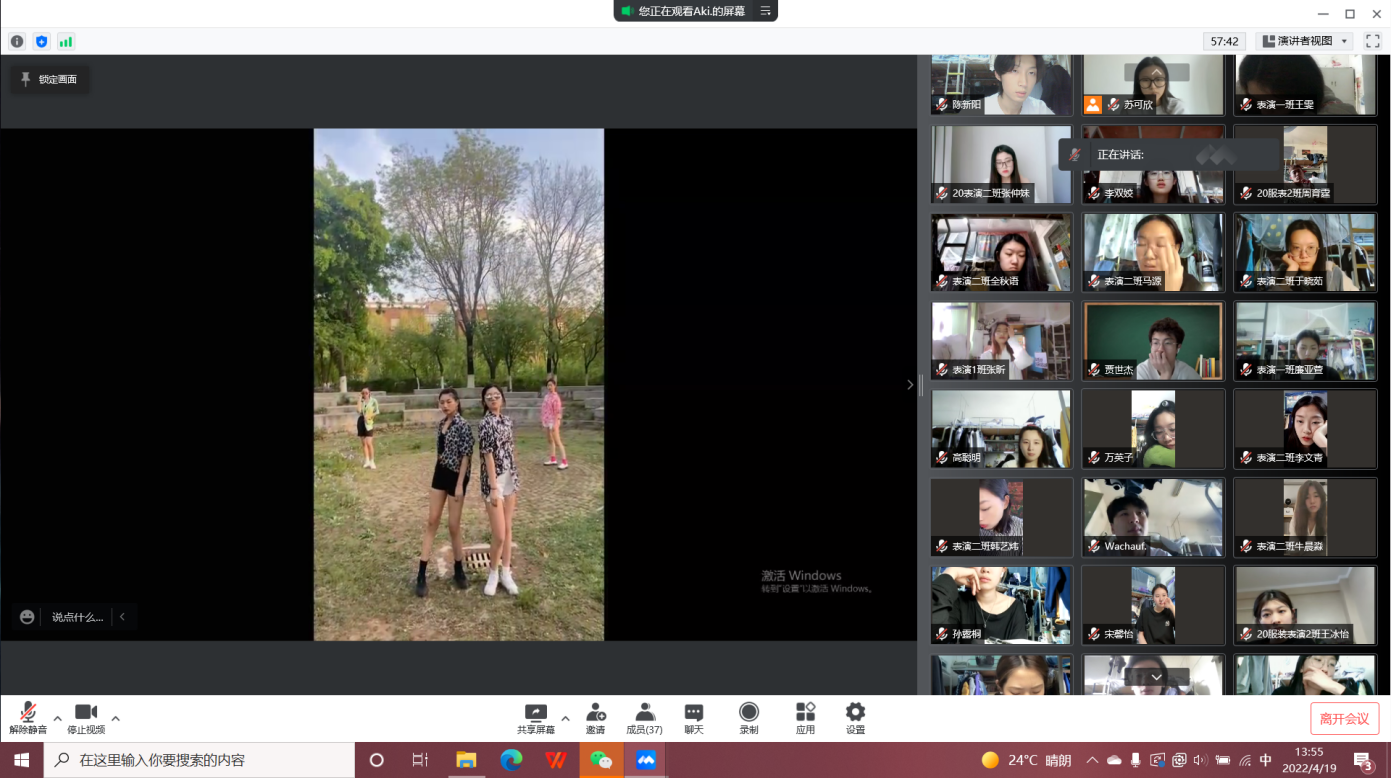Click the Windows taskbar search box
The image size is (1391, 778).
point(199,760)
